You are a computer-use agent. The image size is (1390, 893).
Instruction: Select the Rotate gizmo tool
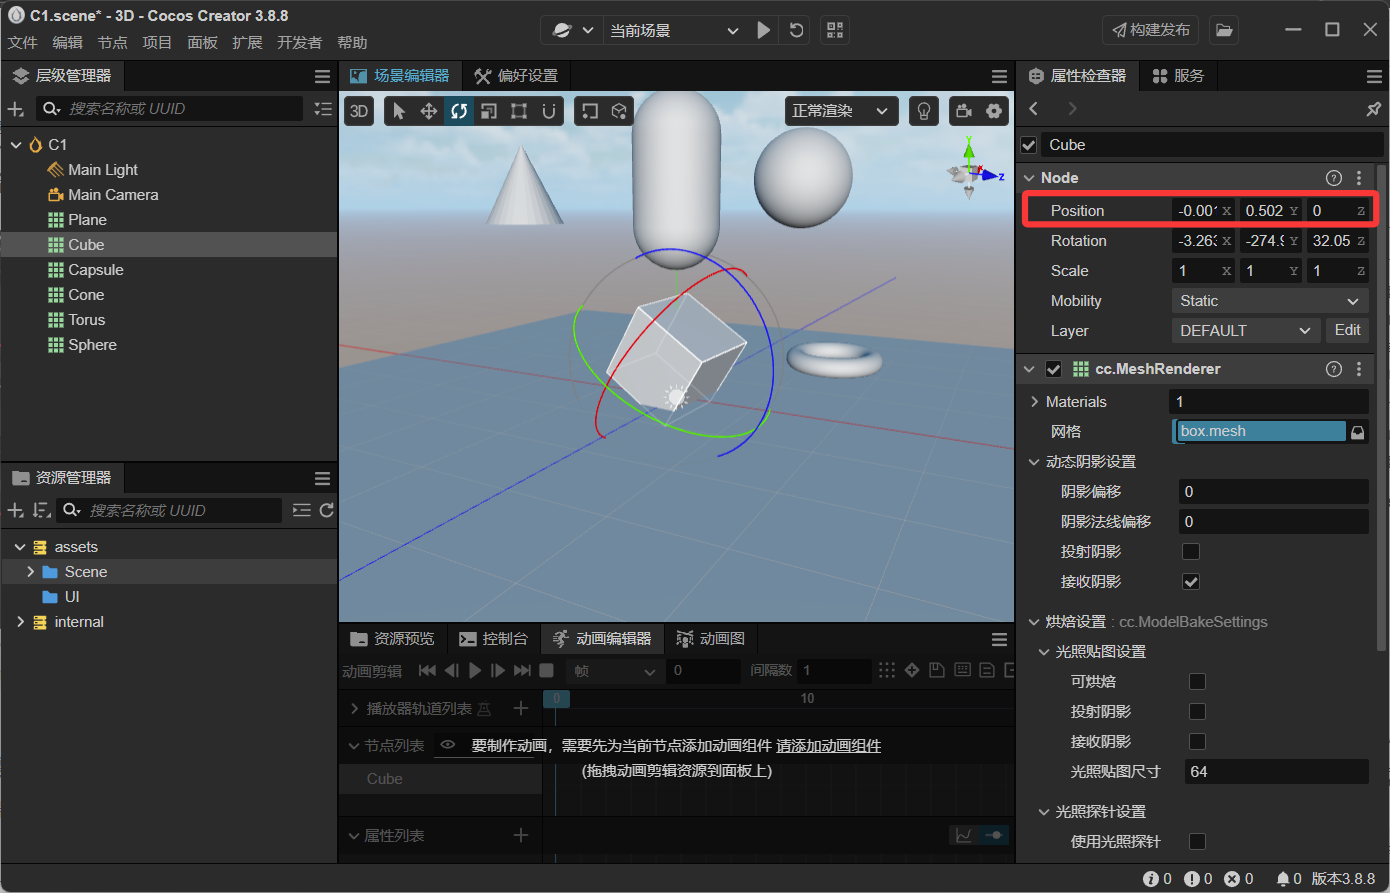point(459,111)
